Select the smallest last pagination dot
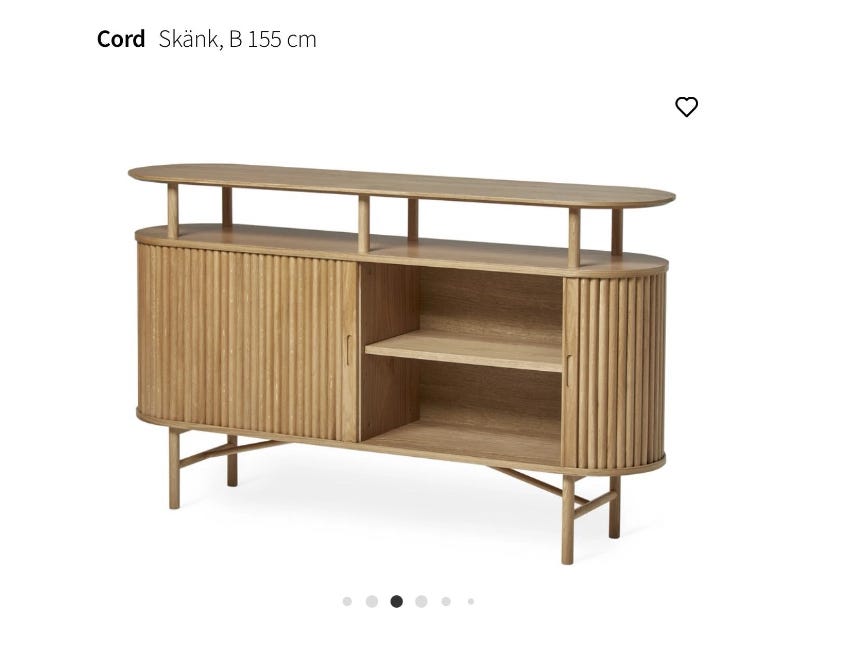This screenshot has height=654, width=858. [x=471, y=601]
